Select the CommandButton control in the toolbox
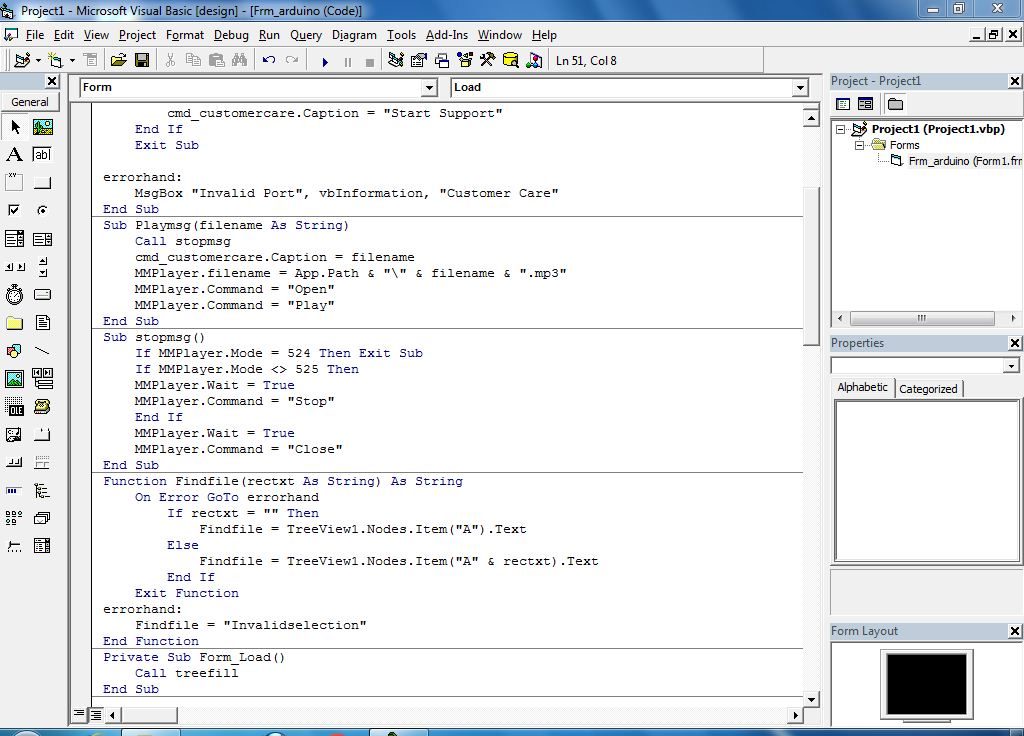The image size is (1024, 736). pyautogui.click(x=41, y=183)
